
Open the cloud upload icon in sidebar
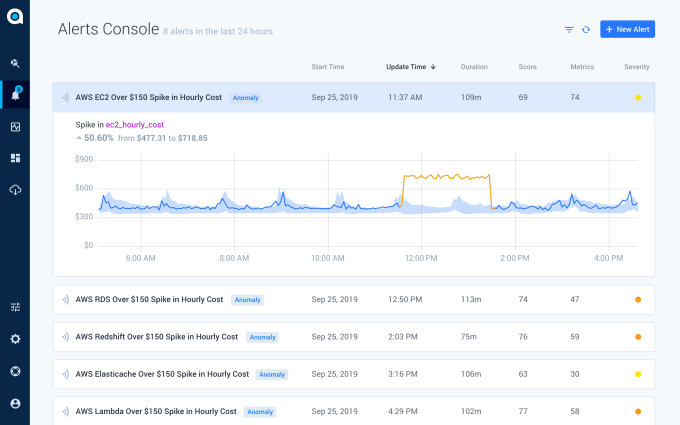[15, 190]
